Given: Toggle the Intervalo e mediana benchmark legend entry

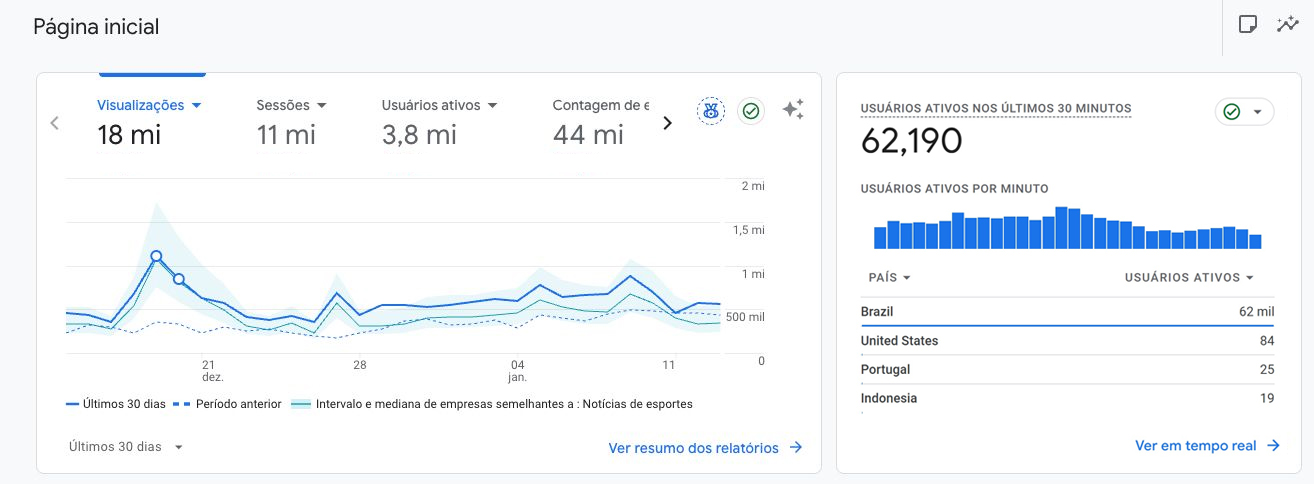Looking at the screenshot, I should [x=492, y=404].
